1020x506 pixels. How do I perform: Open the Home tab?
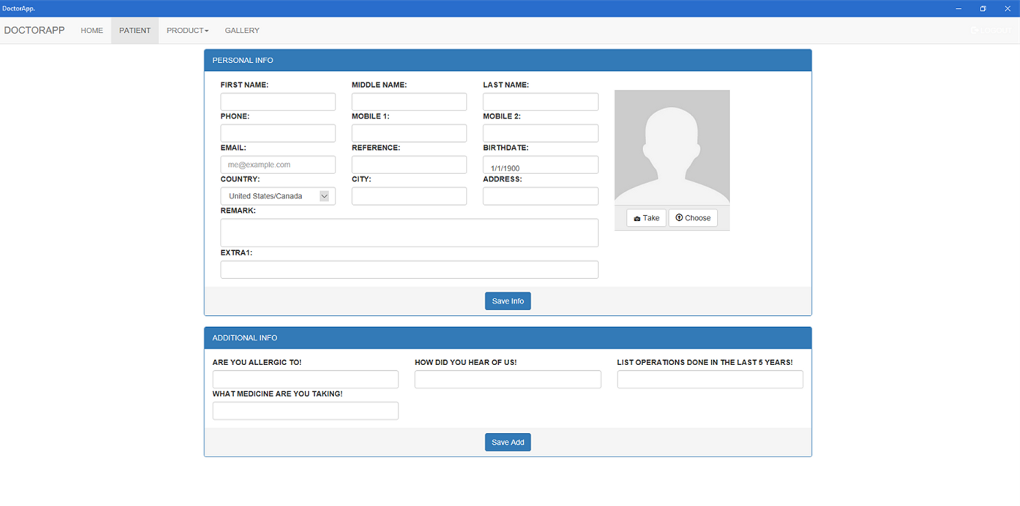pos(92,31)
